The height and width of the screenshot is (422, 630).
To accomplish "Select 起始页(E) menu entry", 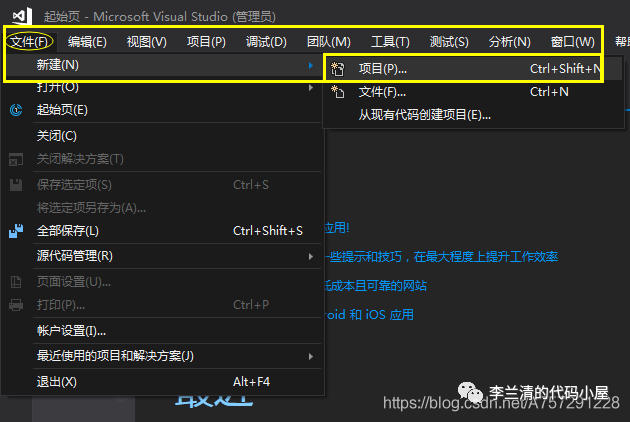I will pyautogui.click(x=163, y=110).
